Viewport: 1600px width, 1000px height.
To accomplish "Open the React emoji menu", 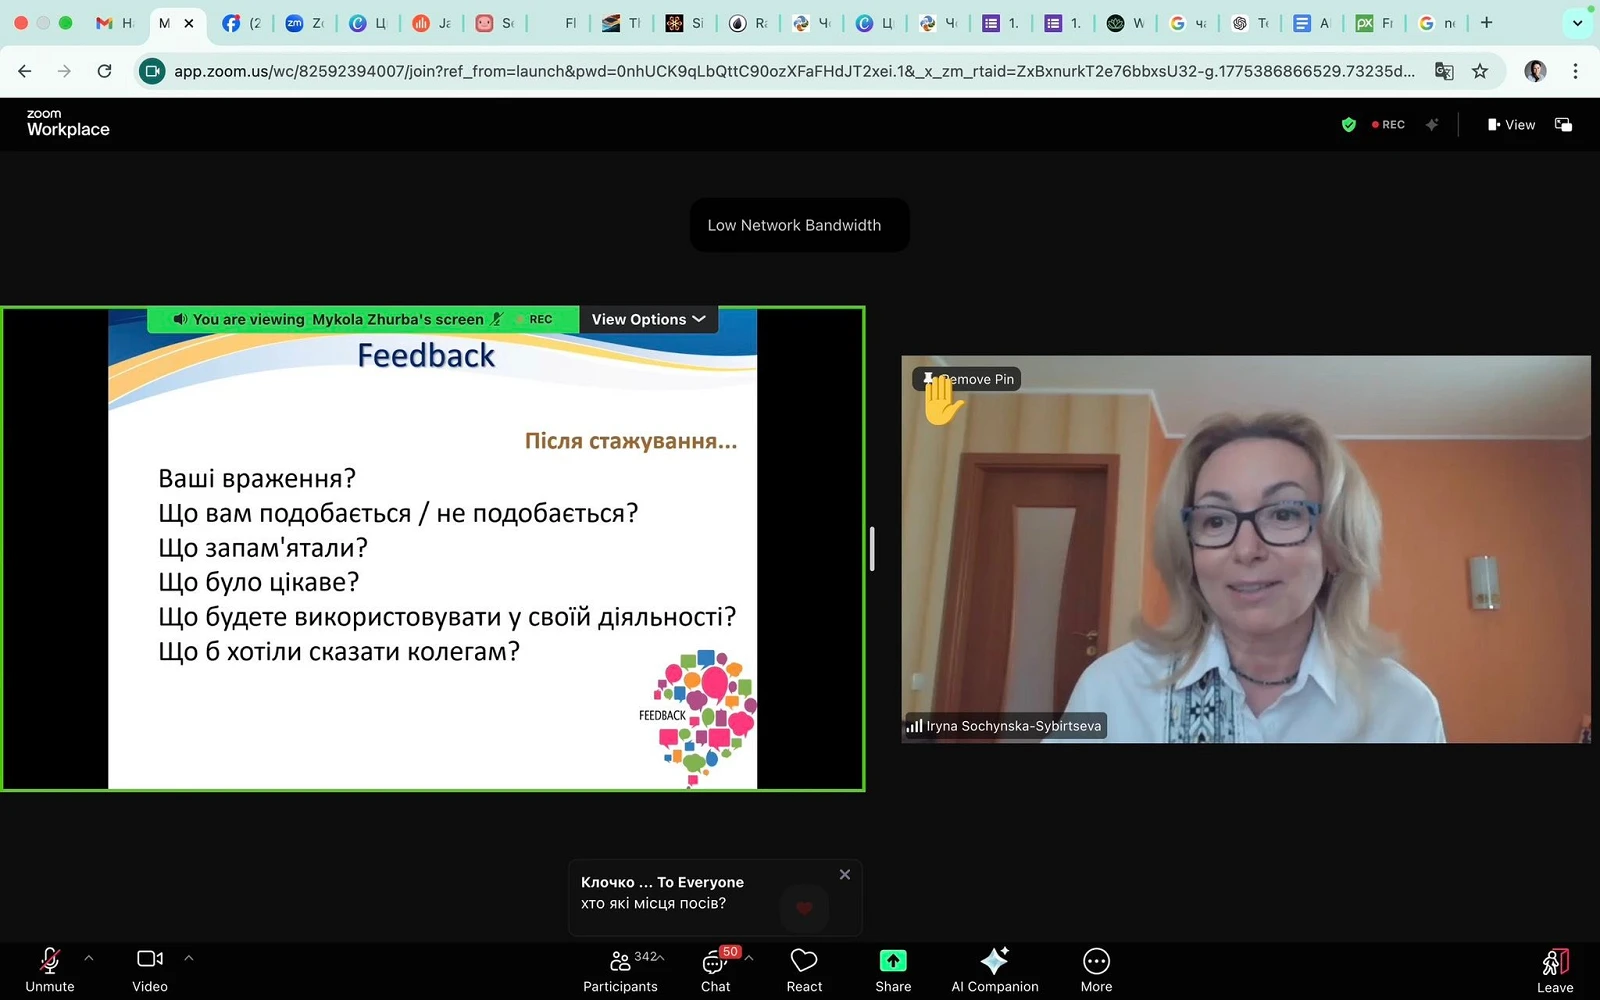I will (x=804, y=970).
